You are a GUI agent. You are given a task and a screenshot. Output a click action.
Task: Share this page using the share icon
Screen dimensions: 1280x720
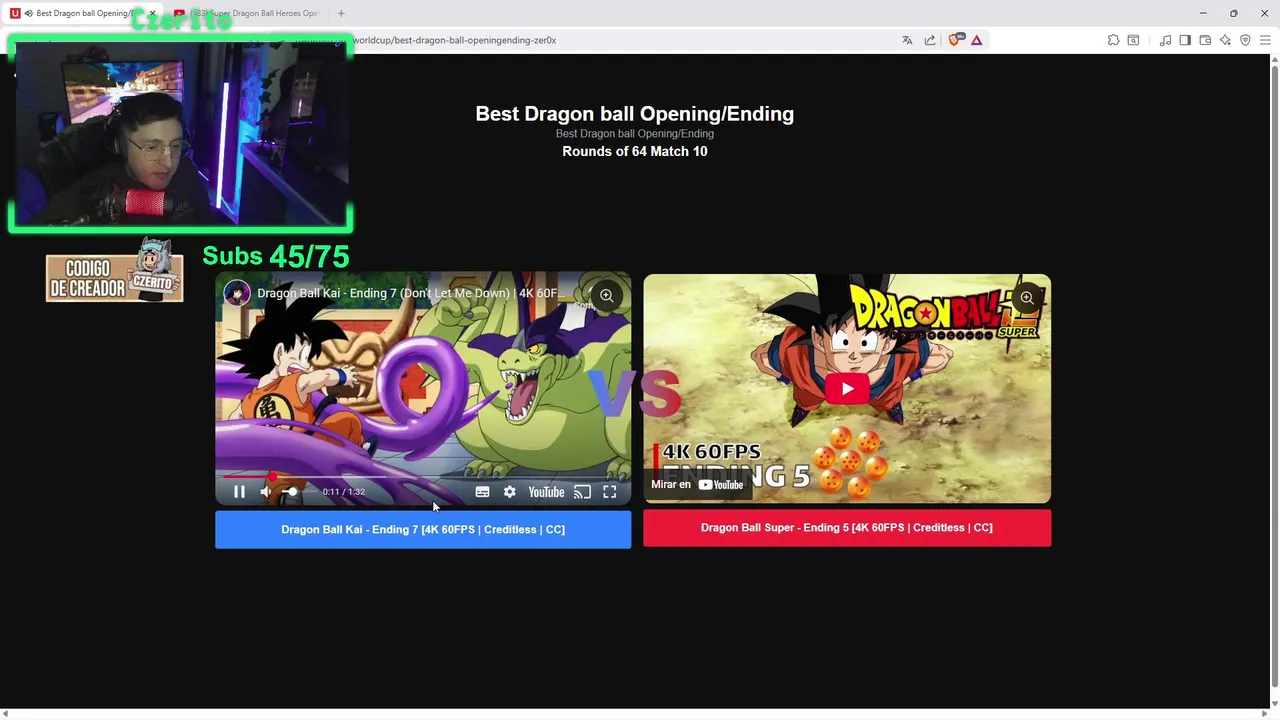tap(930, 40)
